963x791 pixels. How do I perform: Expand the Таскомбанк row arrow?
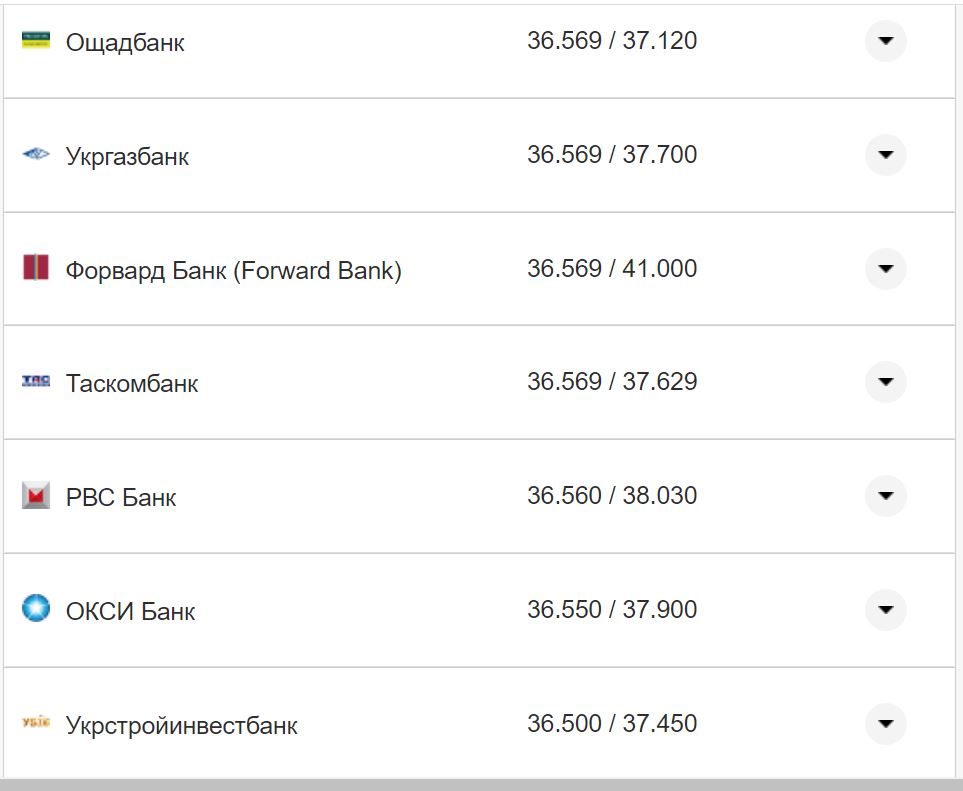click(x=885, y=382)
